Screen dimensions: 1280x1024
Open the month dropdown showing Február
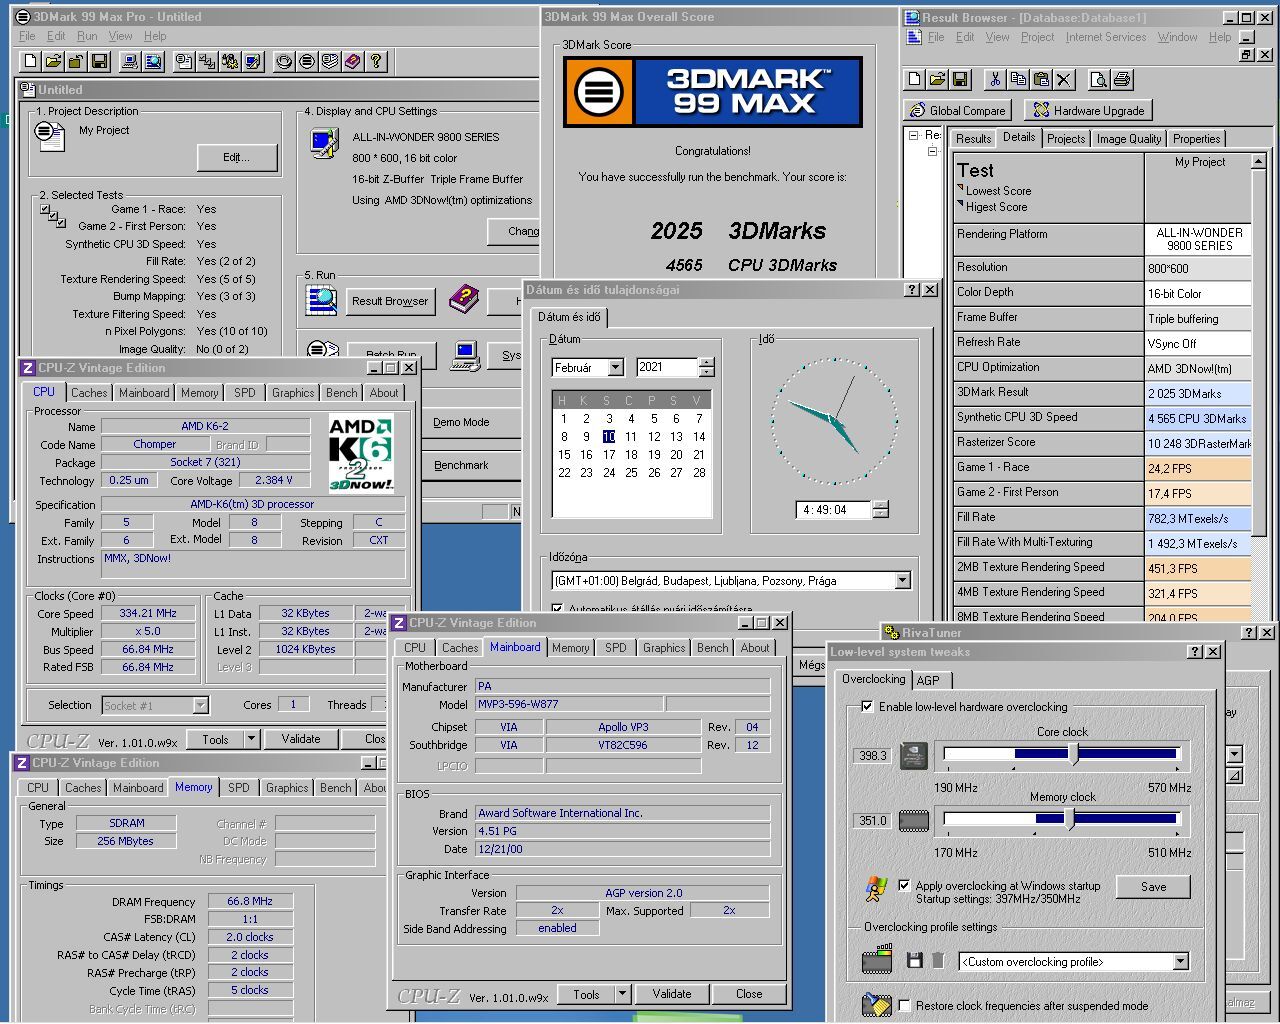615,367
